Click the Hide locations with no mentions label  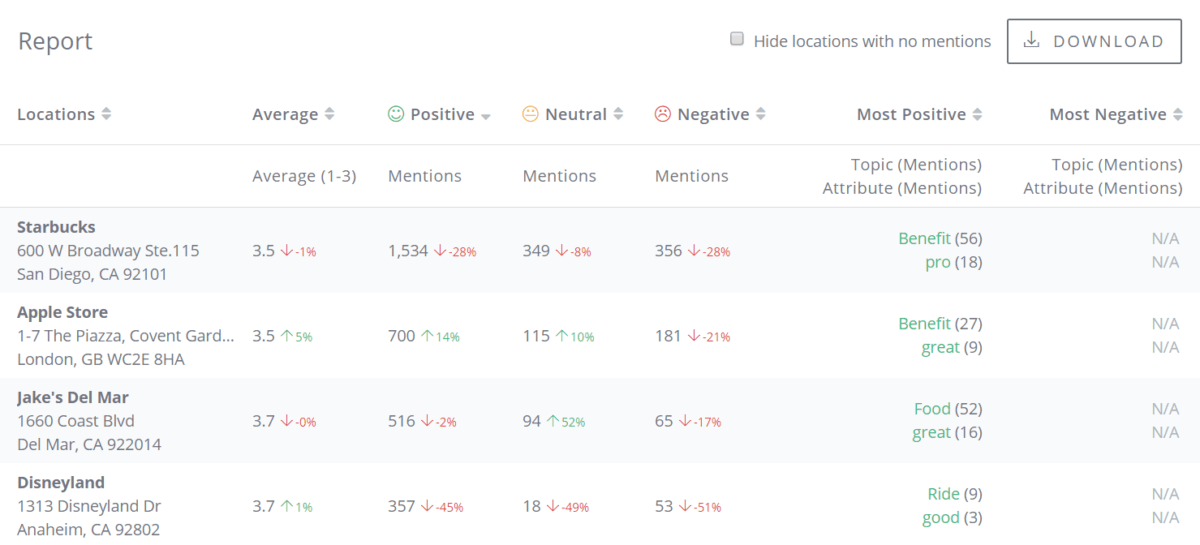point(872,41)
